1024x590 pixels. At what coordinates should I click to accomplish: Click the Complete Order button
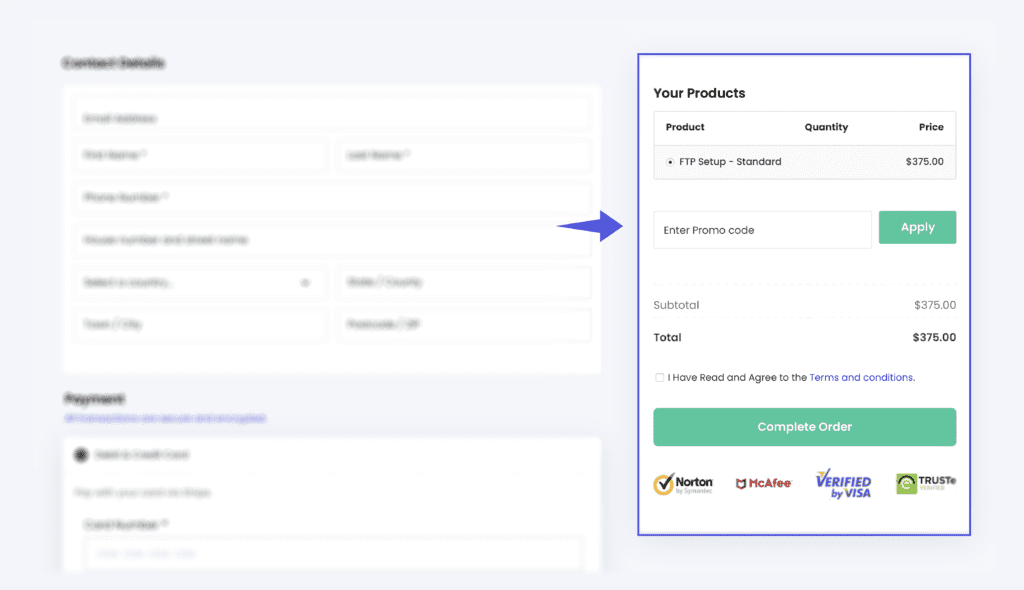(804, 427)
